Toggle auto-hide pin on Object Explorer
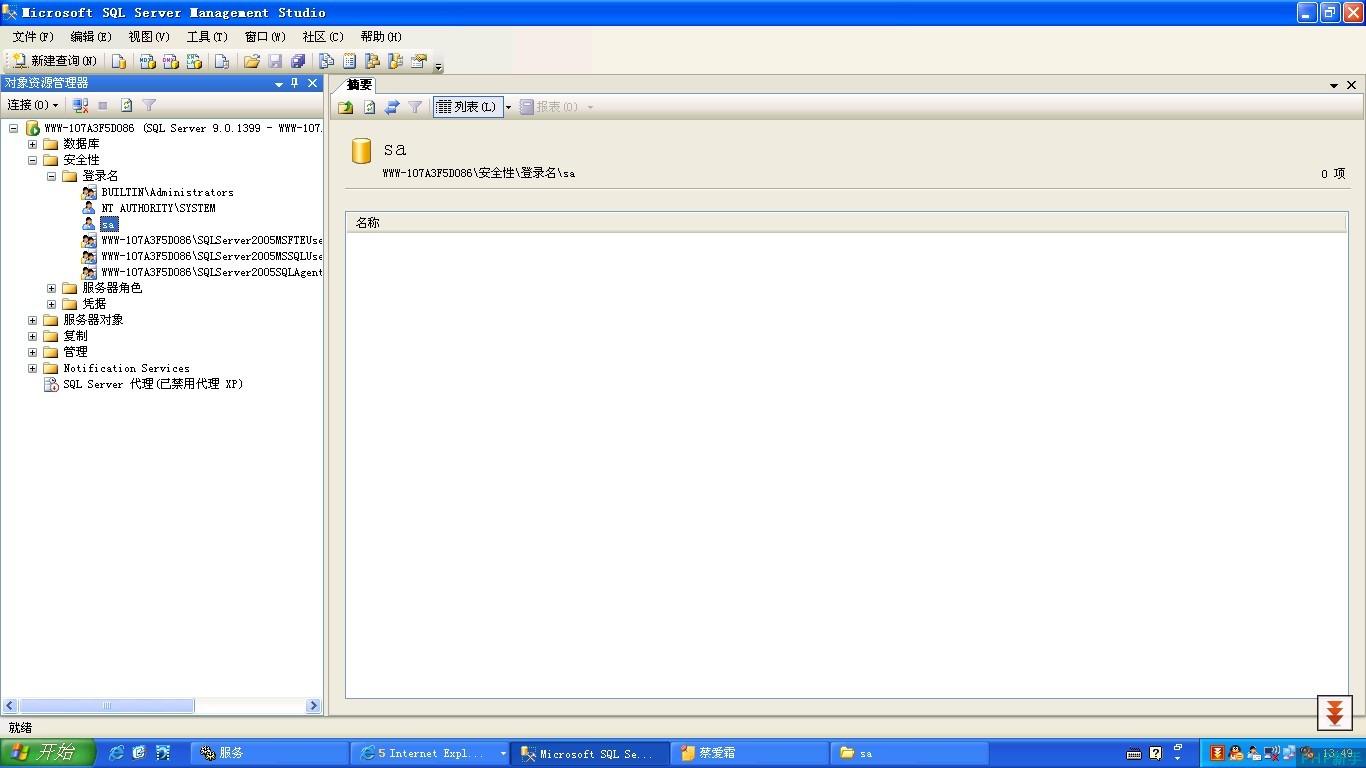The width and height of the screenshot is (1366, 768). (295, 84)
